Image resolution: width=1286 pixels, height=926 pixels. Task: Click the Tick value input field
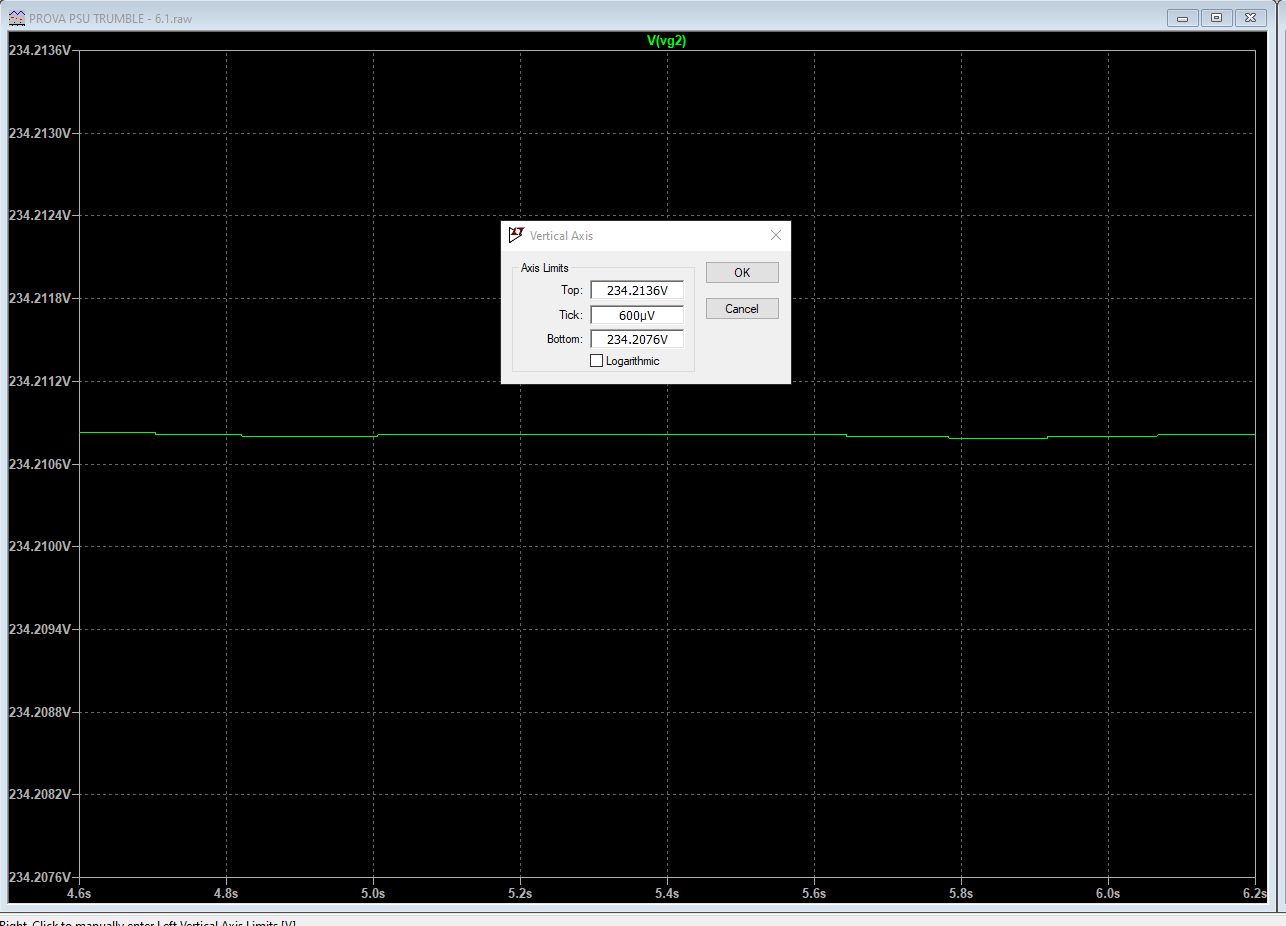coord(637,315)
